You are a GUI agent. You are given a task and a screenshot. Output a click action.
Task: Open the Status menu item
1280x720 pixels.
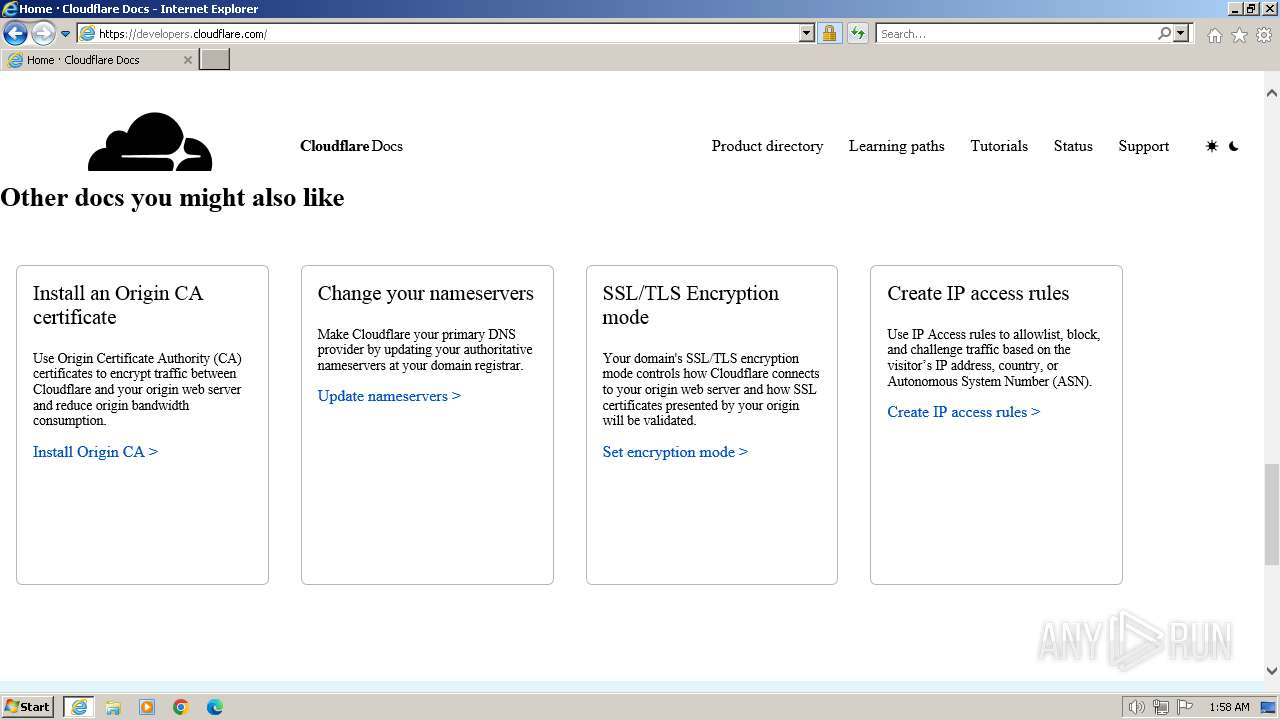click(x=1073, y=146)
